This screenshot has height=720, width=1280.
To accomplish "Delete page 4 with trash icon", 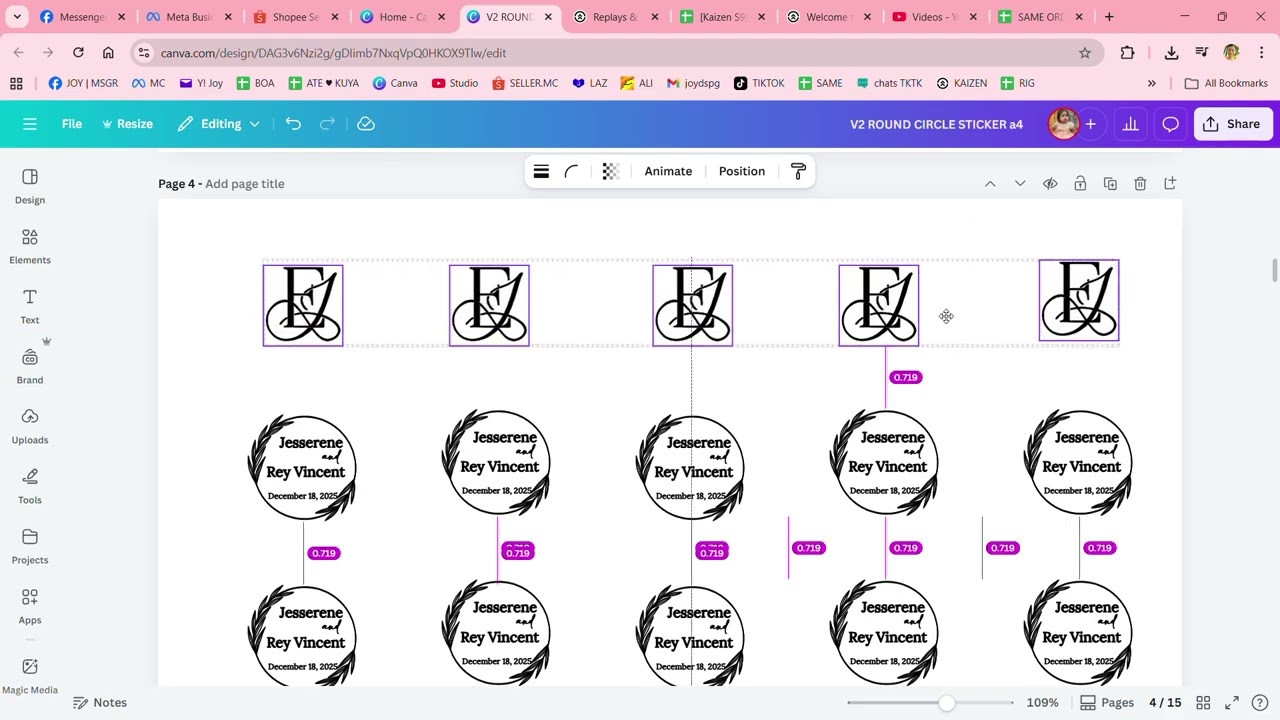I will [x=1140, y=184].
